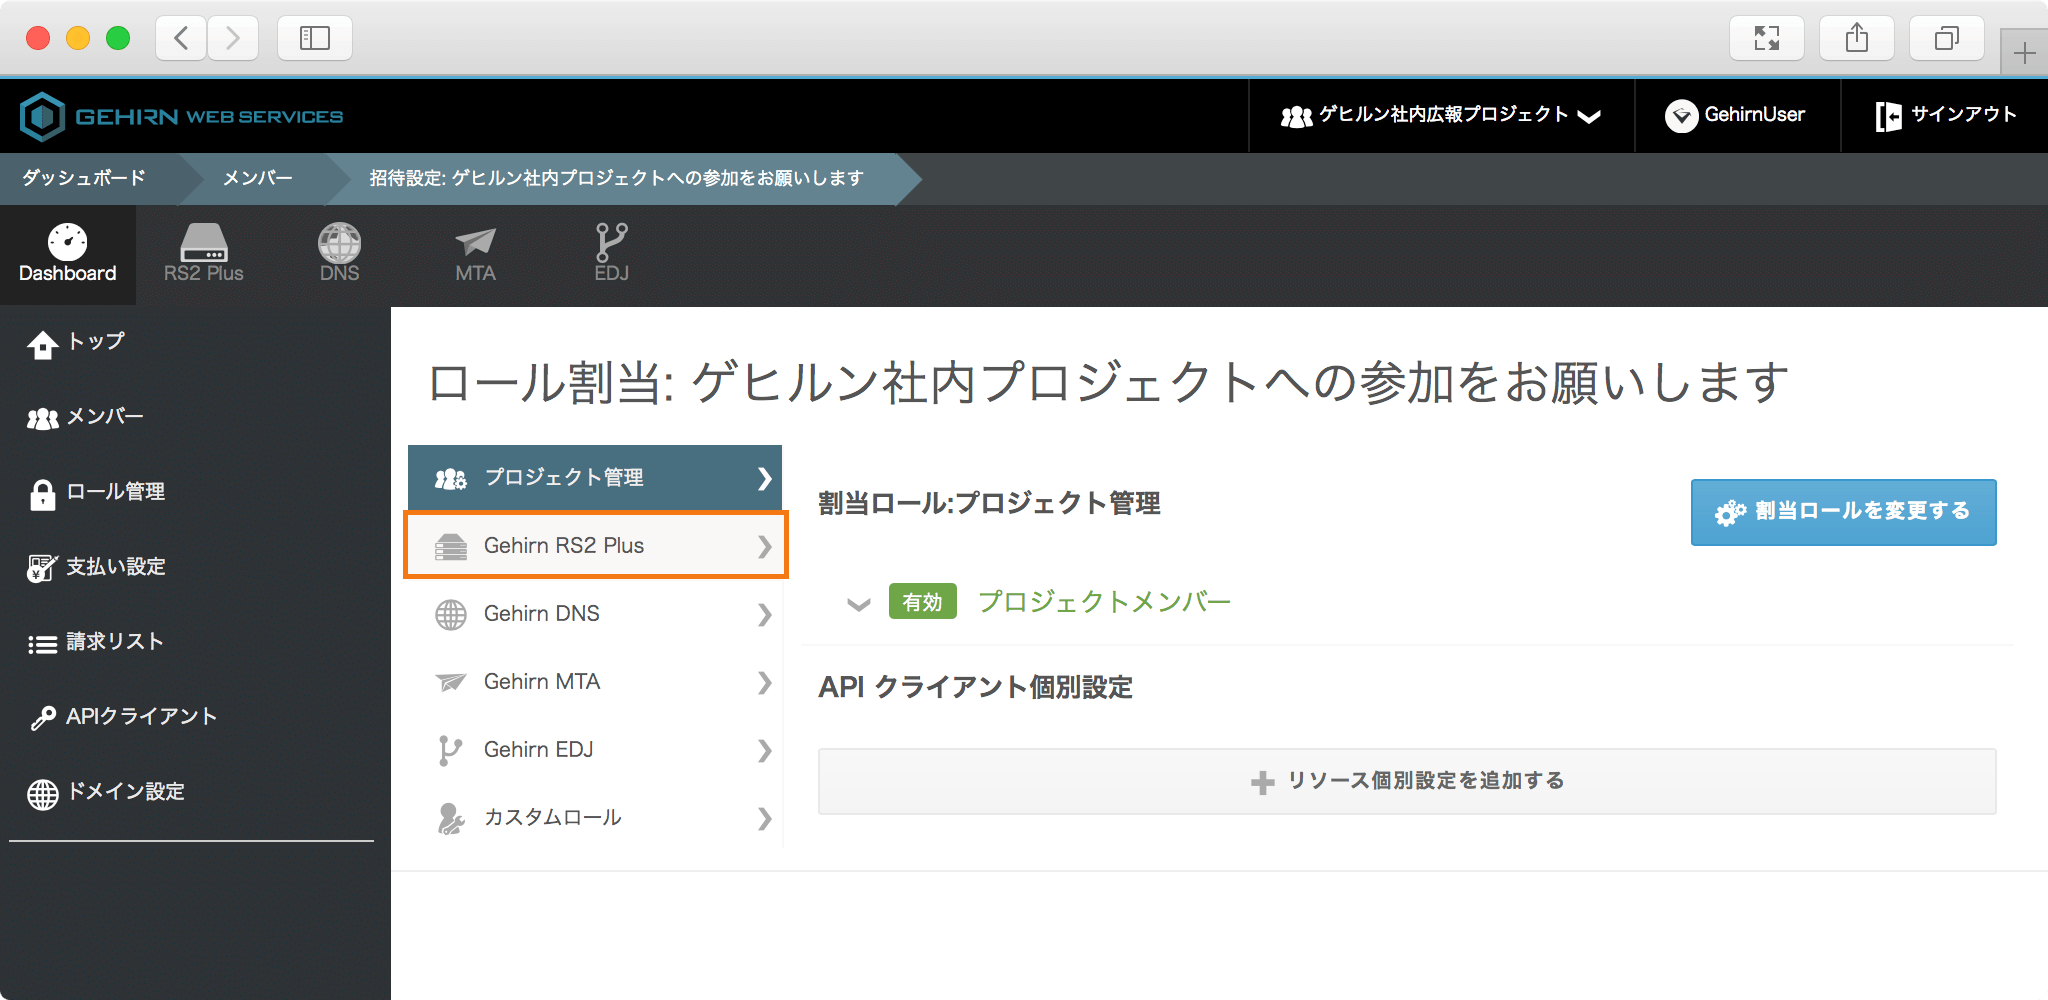Open the ゲヒルン社内広報プロジェクト project dropdown

(1441, 116)
